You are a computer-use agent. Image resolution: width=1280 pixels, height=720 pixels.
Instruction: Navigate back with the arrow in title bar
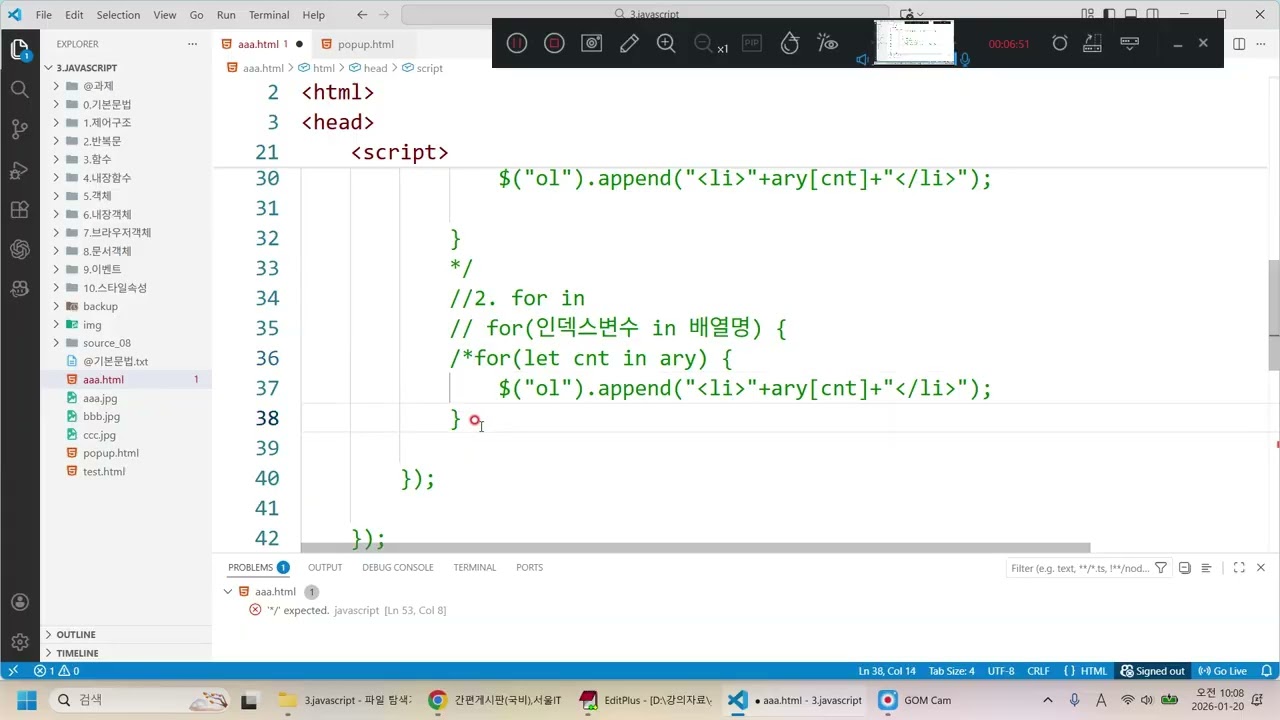coord(362,15)
